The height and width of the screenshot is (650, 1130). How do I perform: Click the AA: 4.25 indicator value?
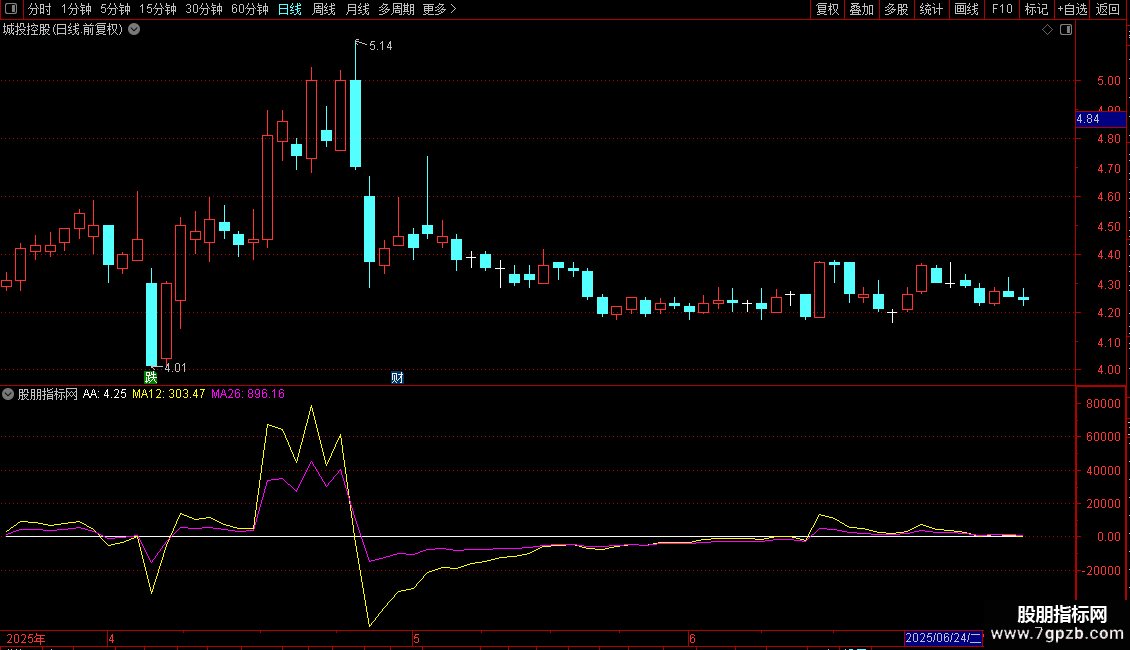(104, 394)
